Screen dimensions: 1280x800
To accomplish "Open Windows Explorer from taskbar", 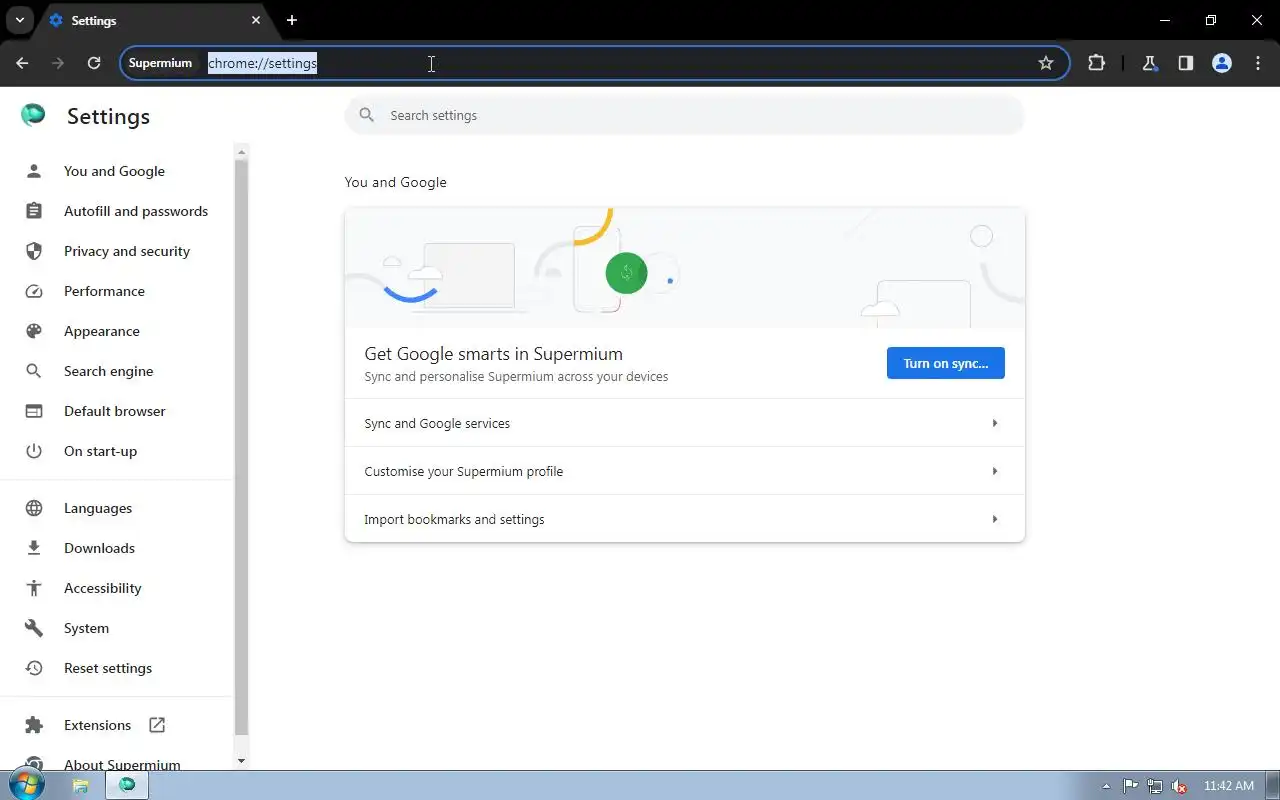I will (80, 786).
